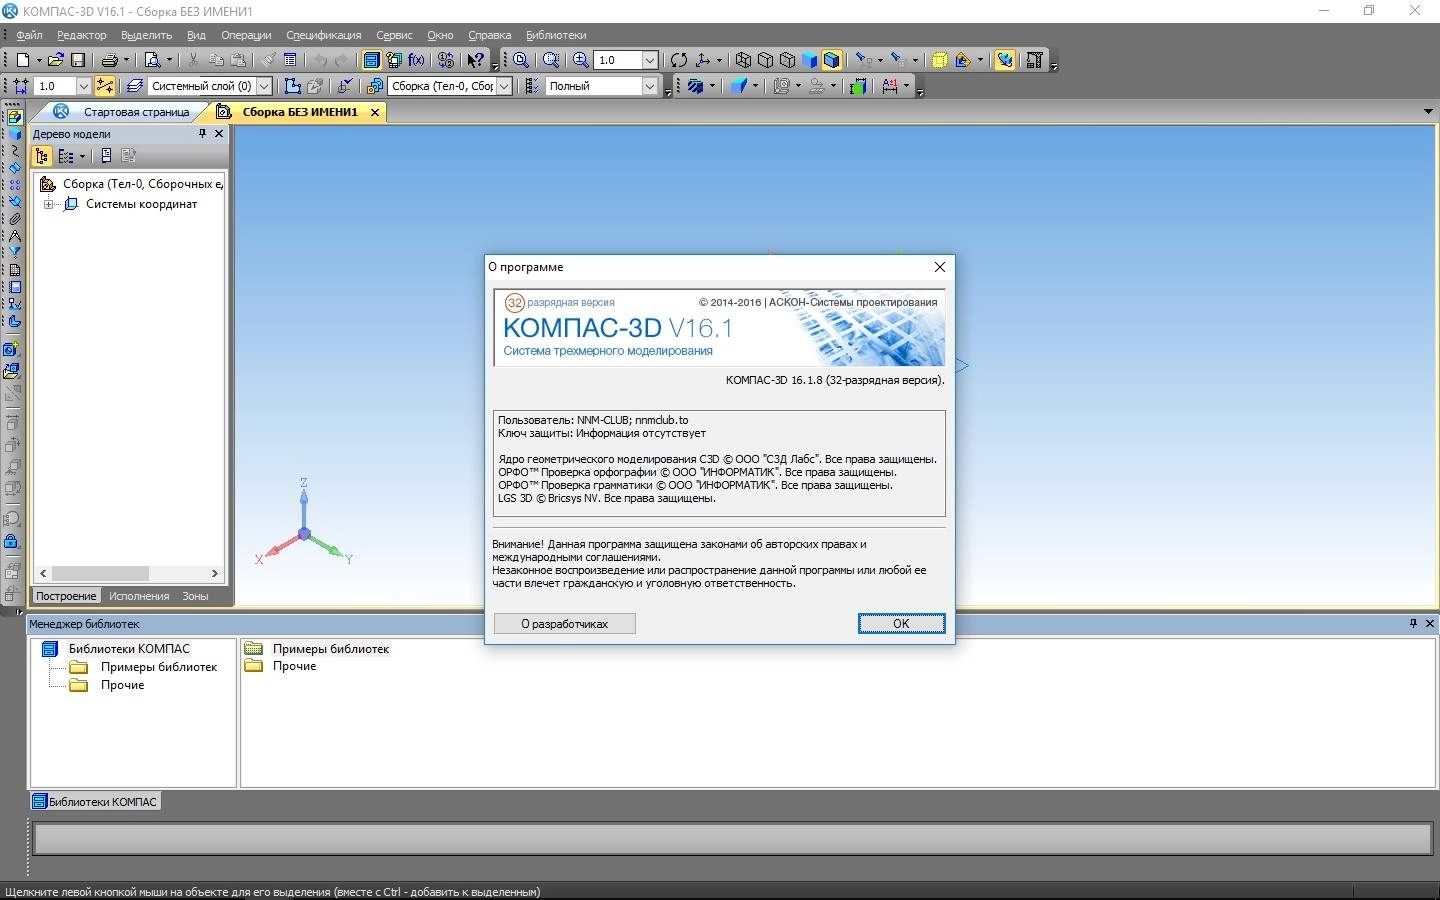Open the Операции menu
The height and width of the screenshot is (900, 1440).
246,35
